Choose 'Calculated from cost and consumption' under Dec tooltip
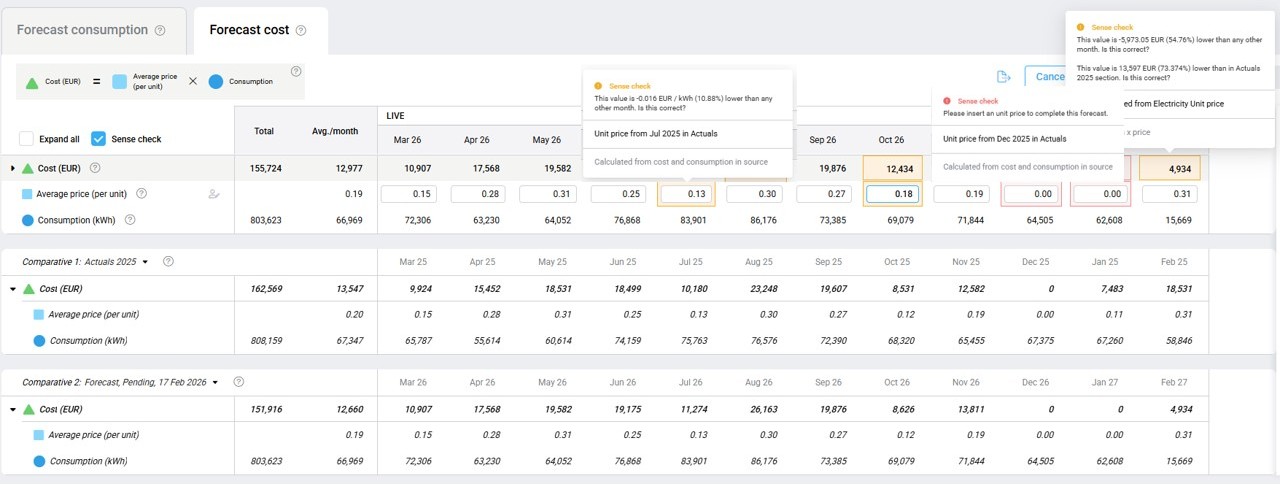Image resolution: width=1280 pixels, height=485 pixels. (1030, 167)
